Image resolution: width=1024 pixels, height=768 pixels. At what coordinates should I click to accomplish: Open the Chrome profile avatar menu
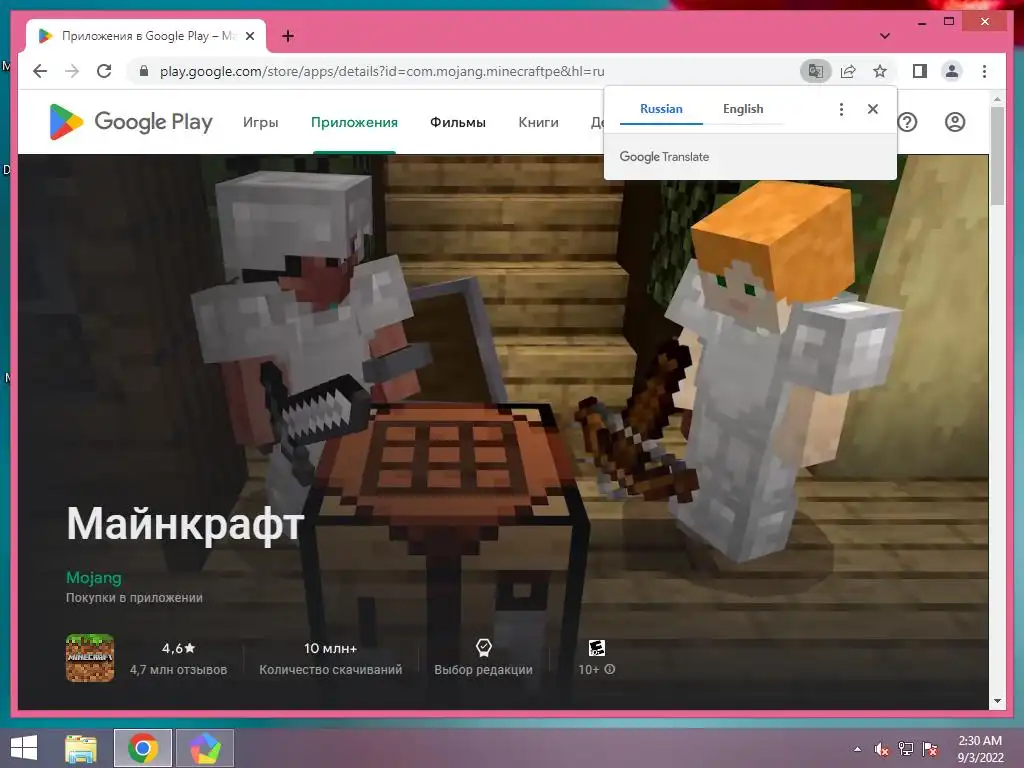click(952, 71)
